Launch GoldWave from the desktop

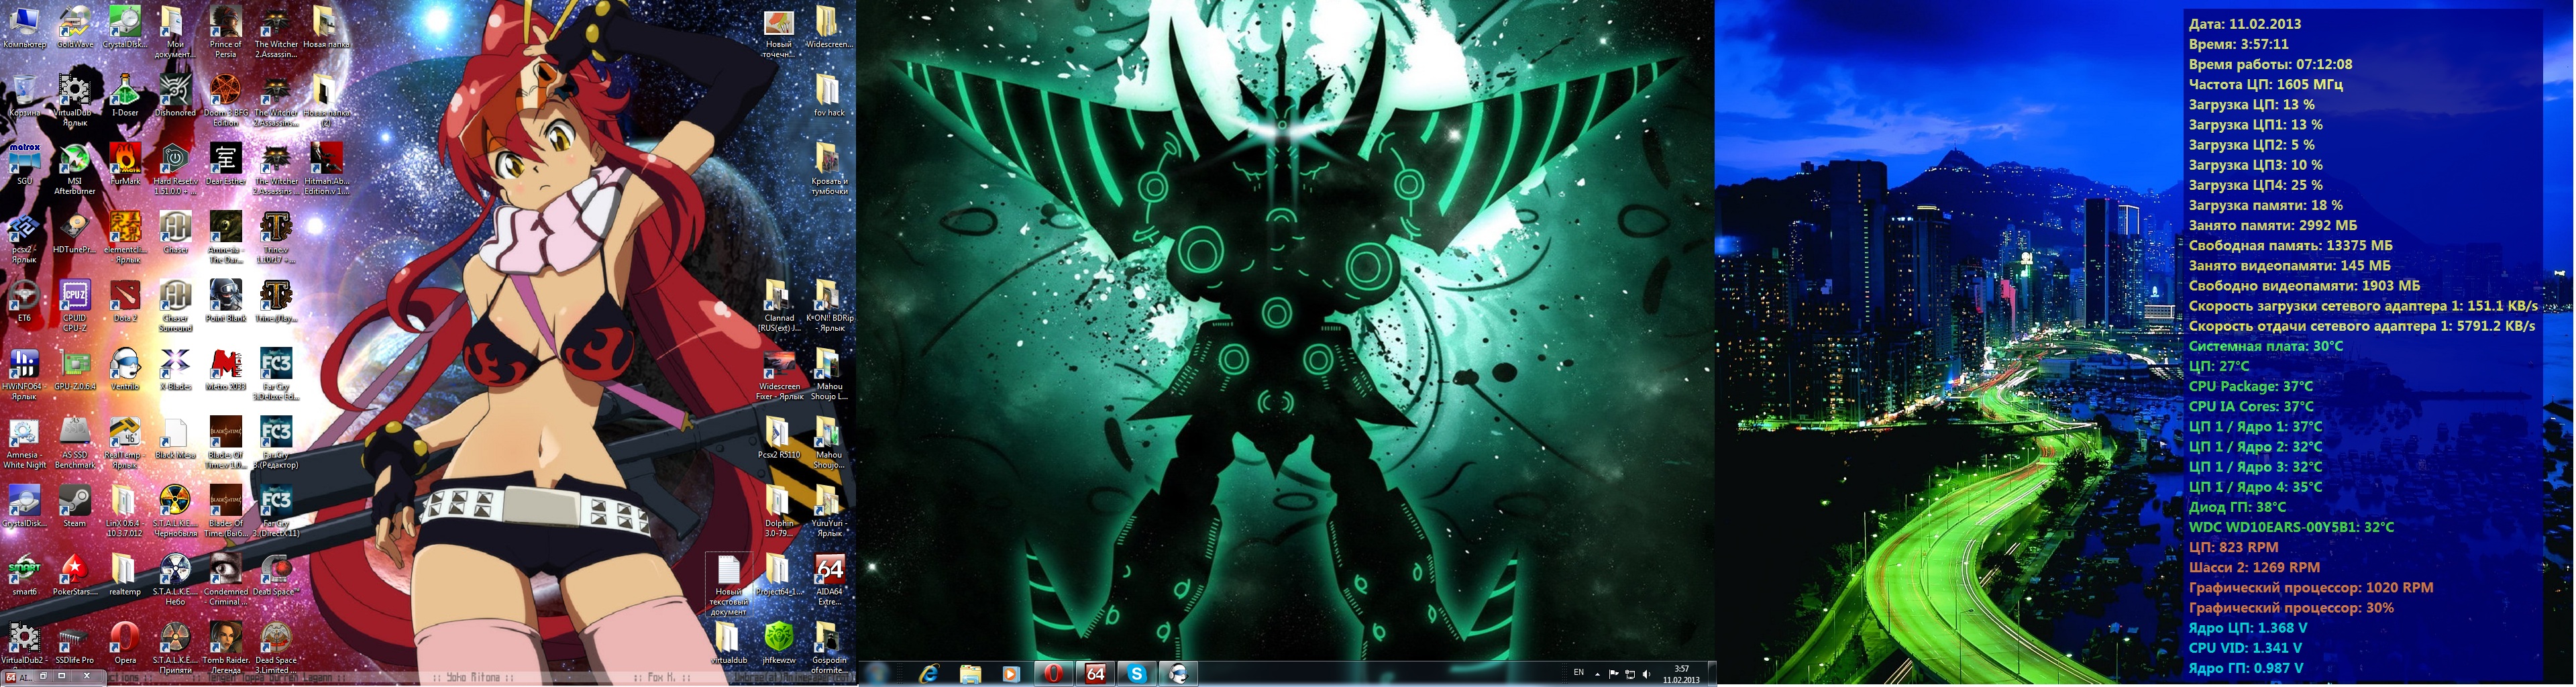[x=75, y=27]
